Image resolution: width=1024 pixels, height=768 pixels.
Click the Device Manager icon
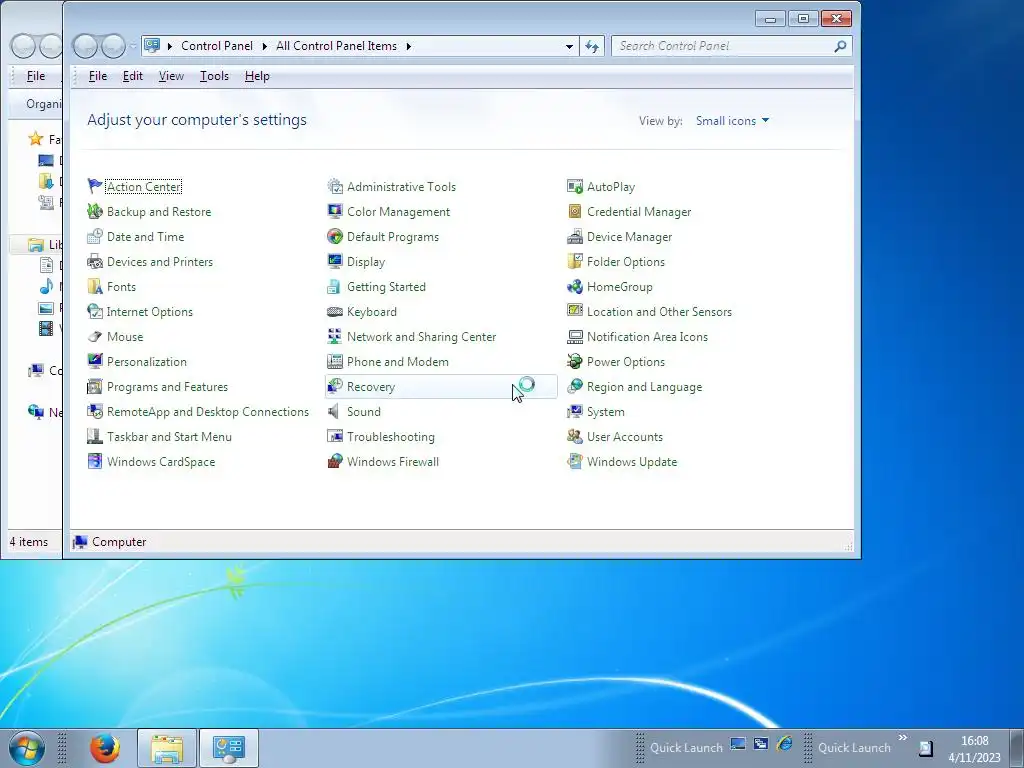[x=575, y=236]
